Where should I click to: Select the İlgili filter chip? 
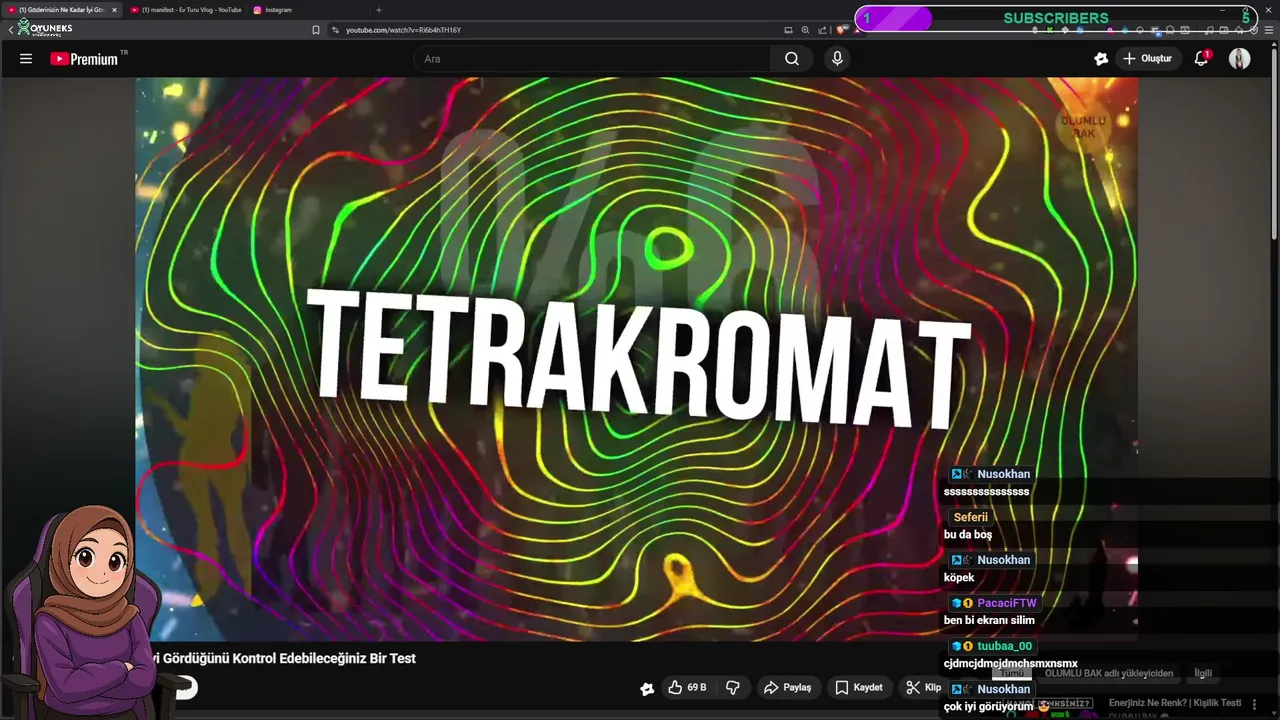coord(1203,673)
